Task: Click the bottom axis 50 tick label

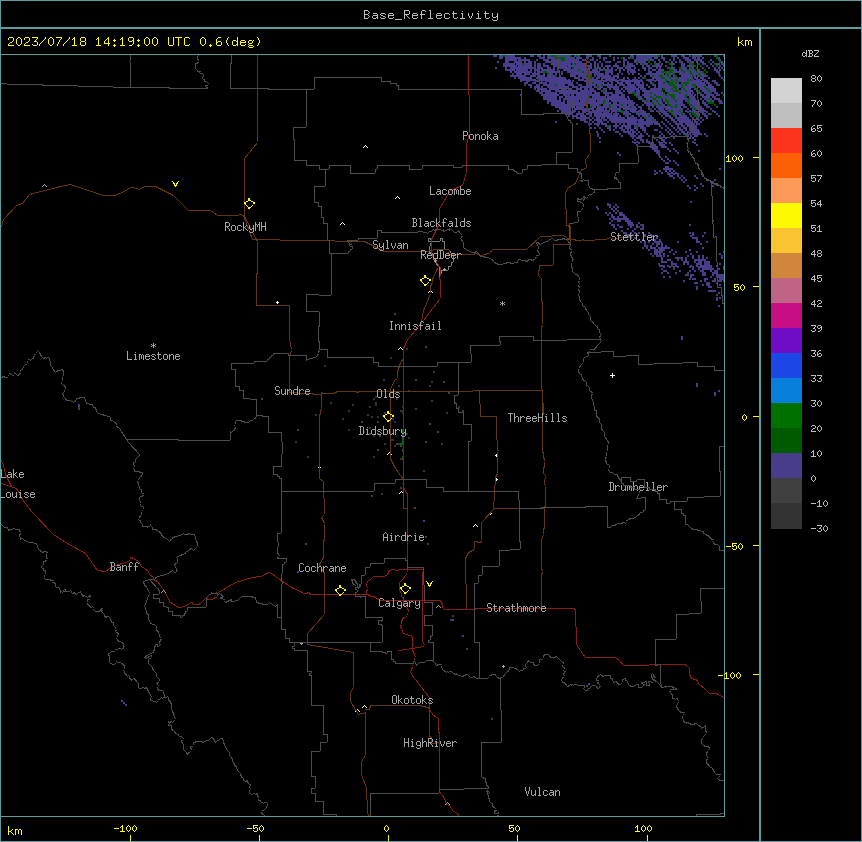Action: [x=514, y=828]
